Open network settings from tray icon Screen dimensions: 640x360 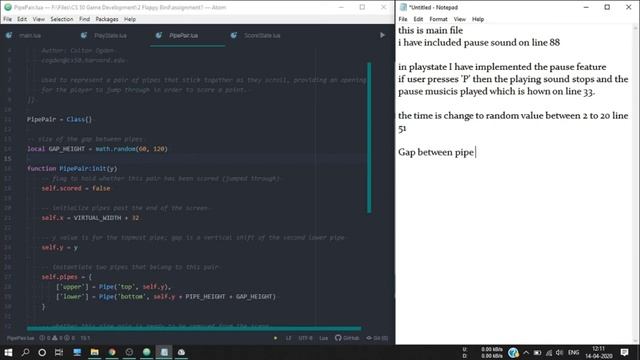coord(549,353)
